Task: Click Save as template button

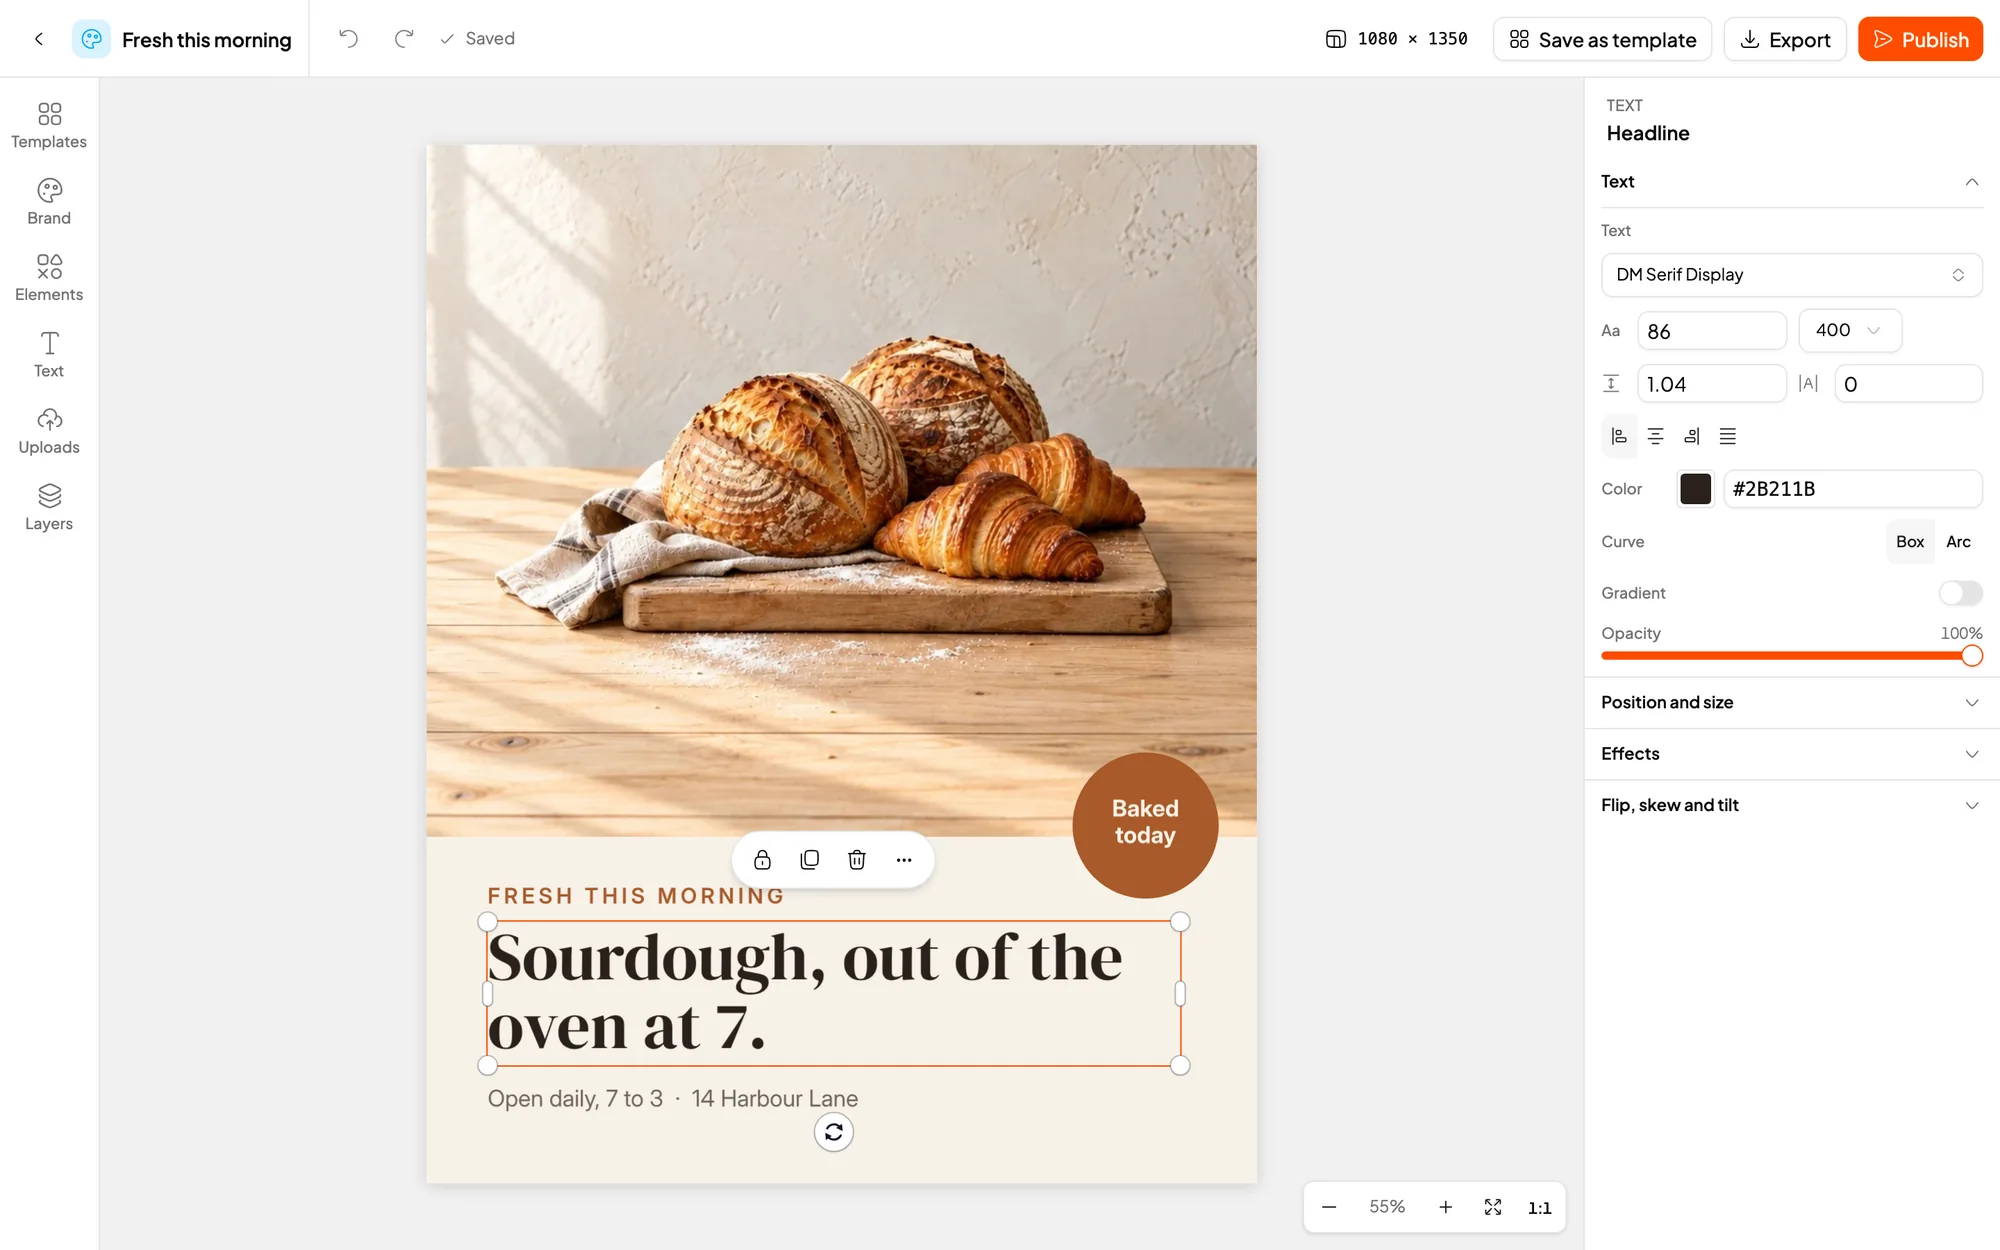Action: (x=1602, y=39)
